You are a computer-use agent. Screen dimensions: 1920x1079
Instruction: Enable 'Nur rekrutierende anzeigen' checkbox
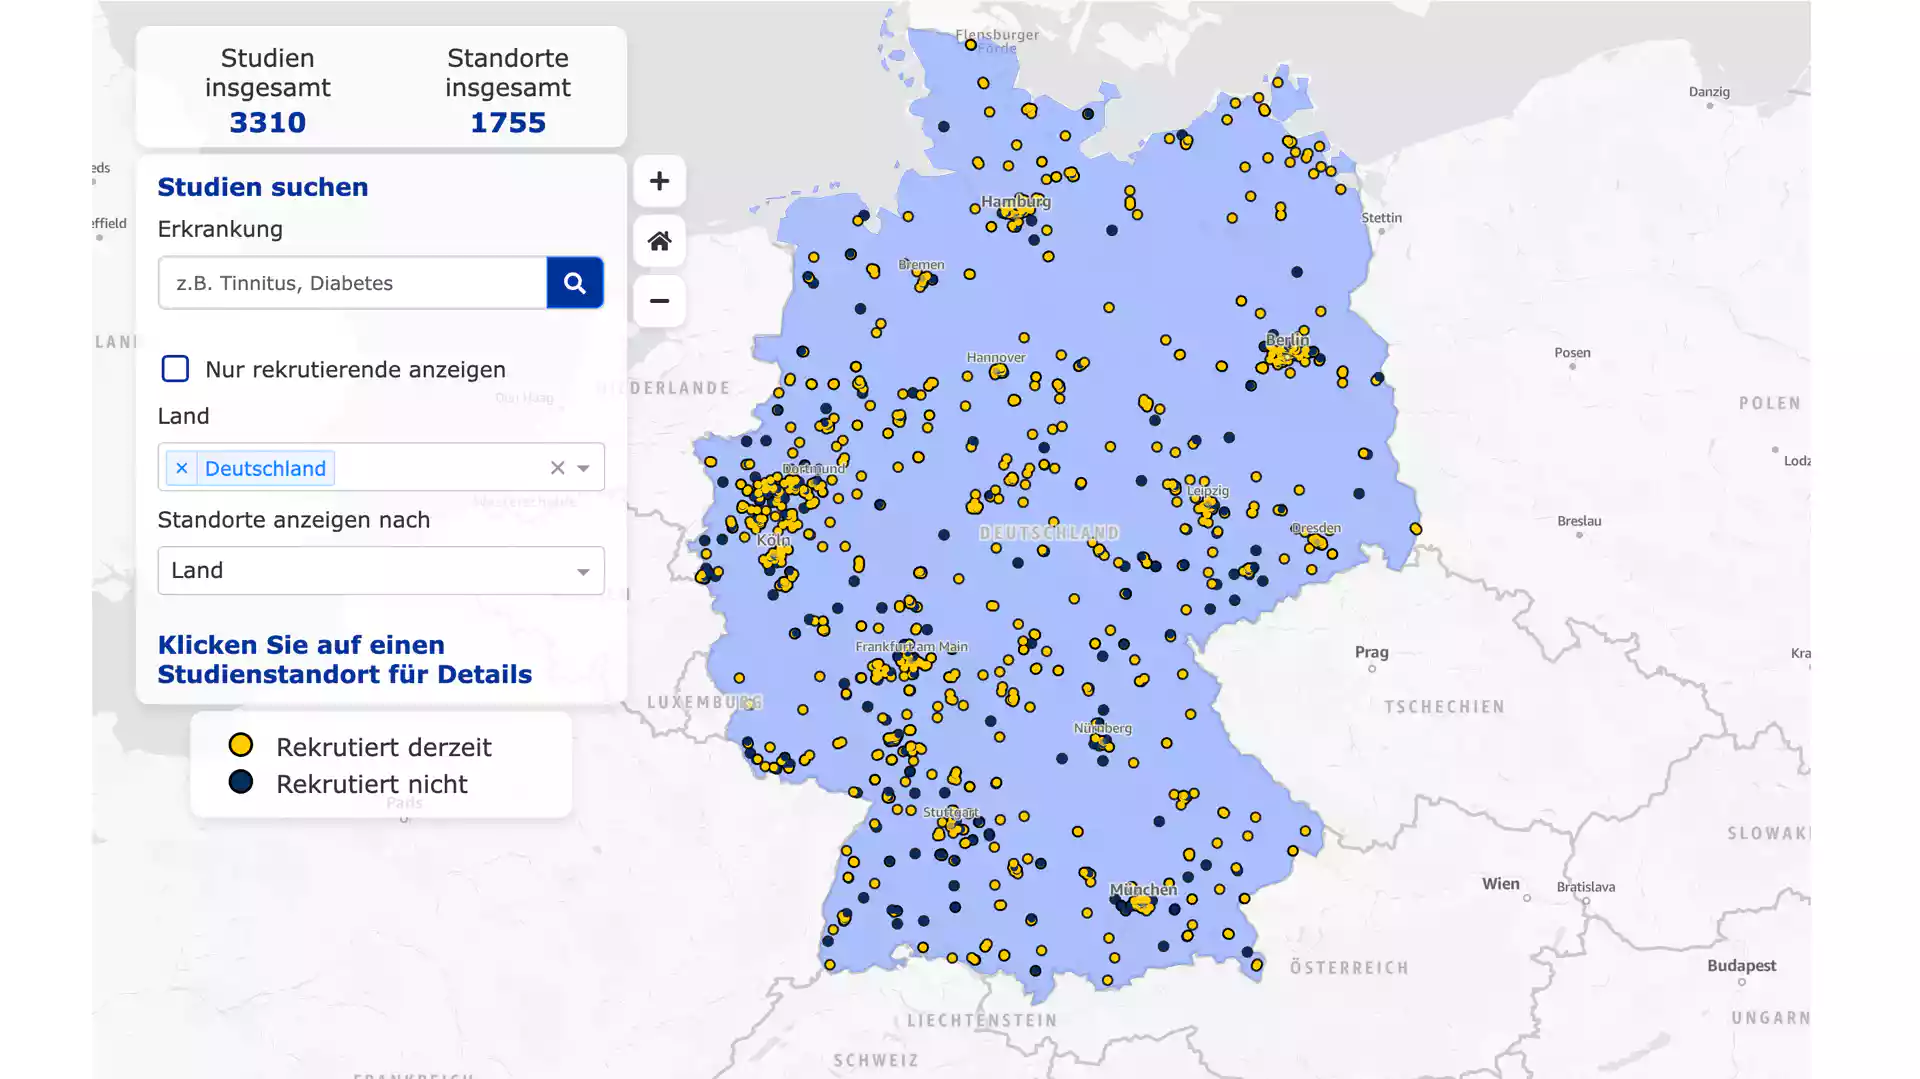coord(175,369)
